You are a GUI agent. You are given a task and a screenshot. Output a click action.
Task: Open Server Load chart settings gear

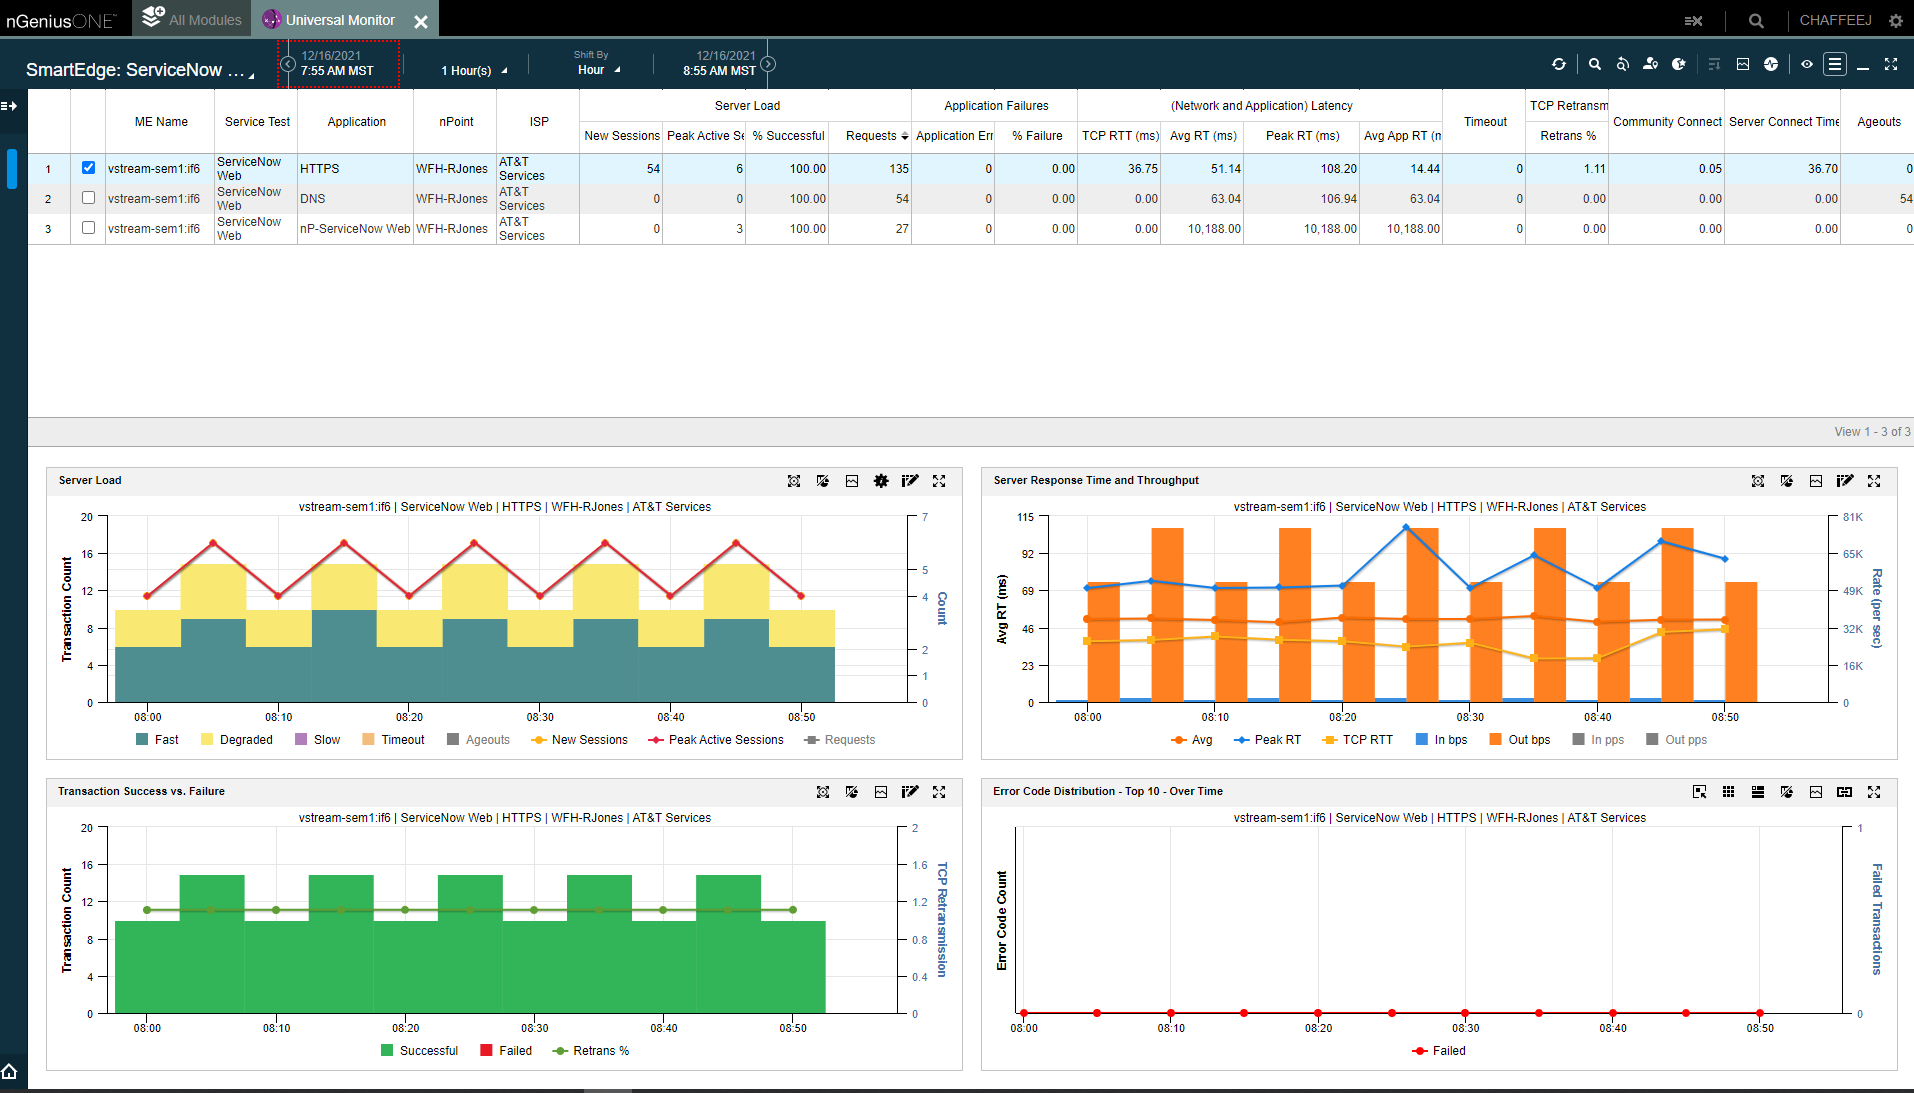880,481
